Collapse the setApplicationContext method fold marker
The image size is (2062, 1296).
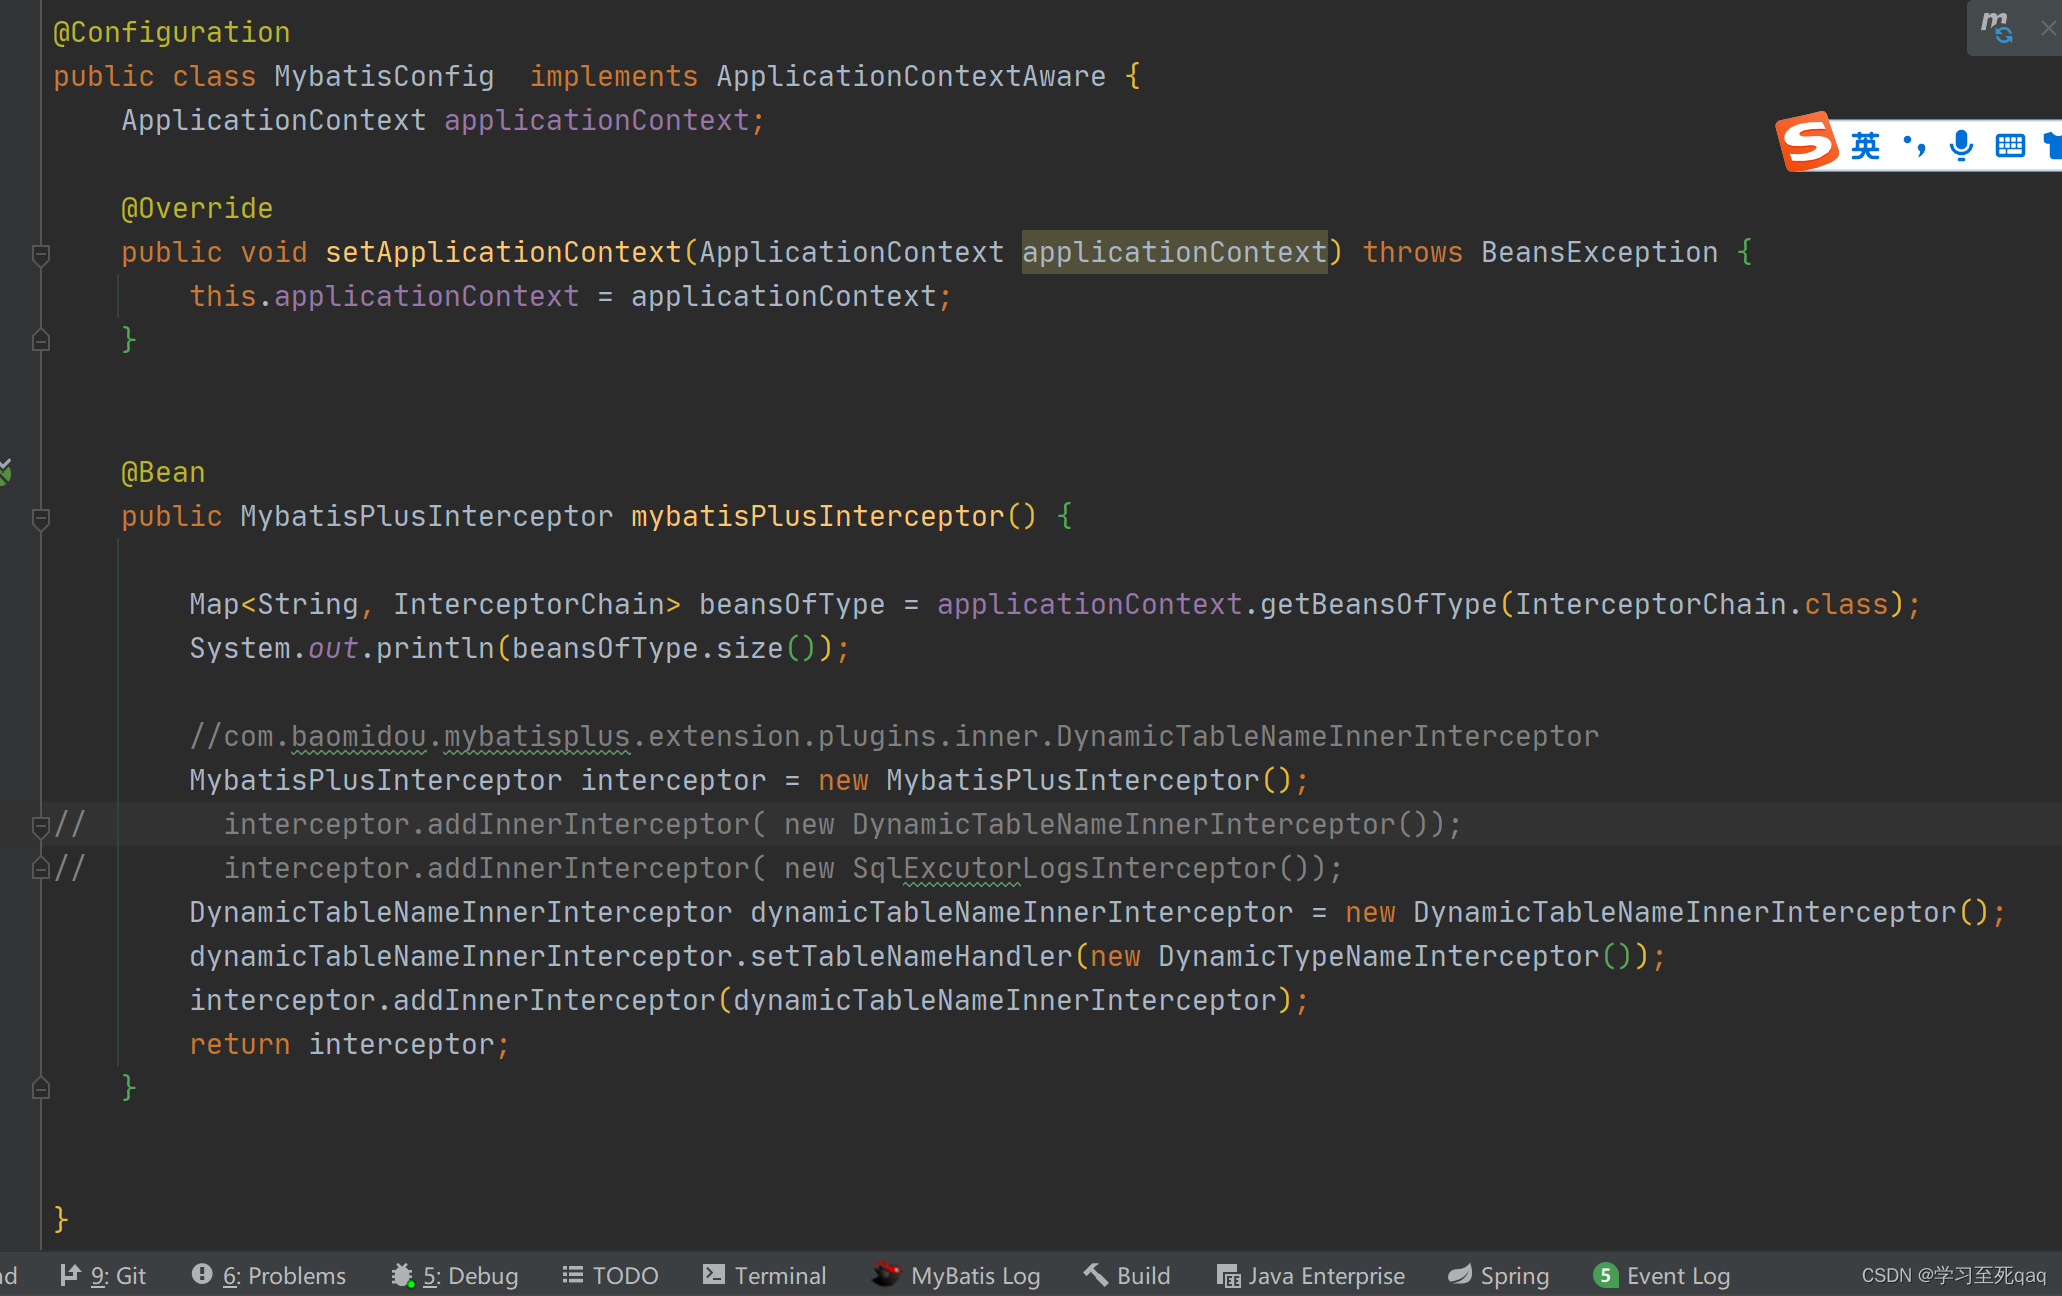click(x=41, y=254)
